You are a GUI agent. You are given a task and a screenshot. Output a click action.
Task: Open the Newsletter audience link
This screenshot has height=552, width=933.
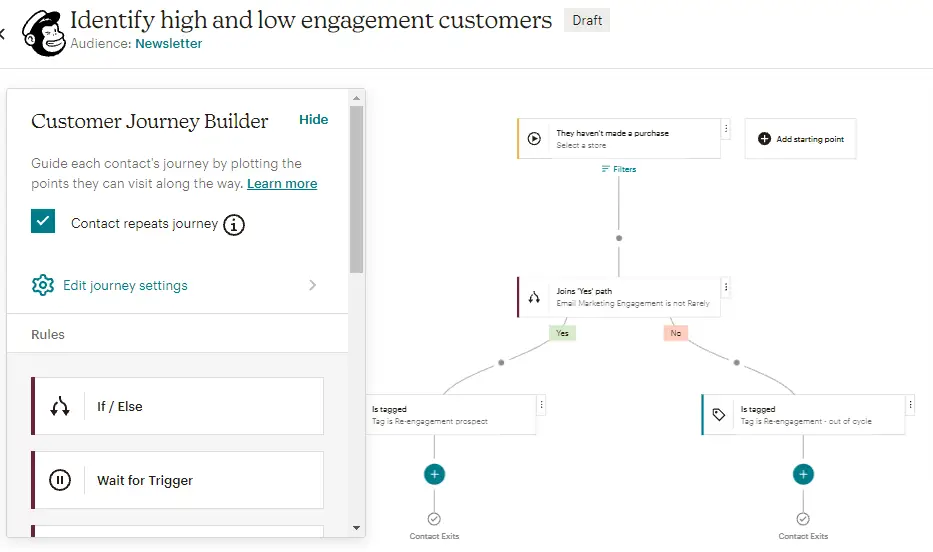(x=168, y=43)
